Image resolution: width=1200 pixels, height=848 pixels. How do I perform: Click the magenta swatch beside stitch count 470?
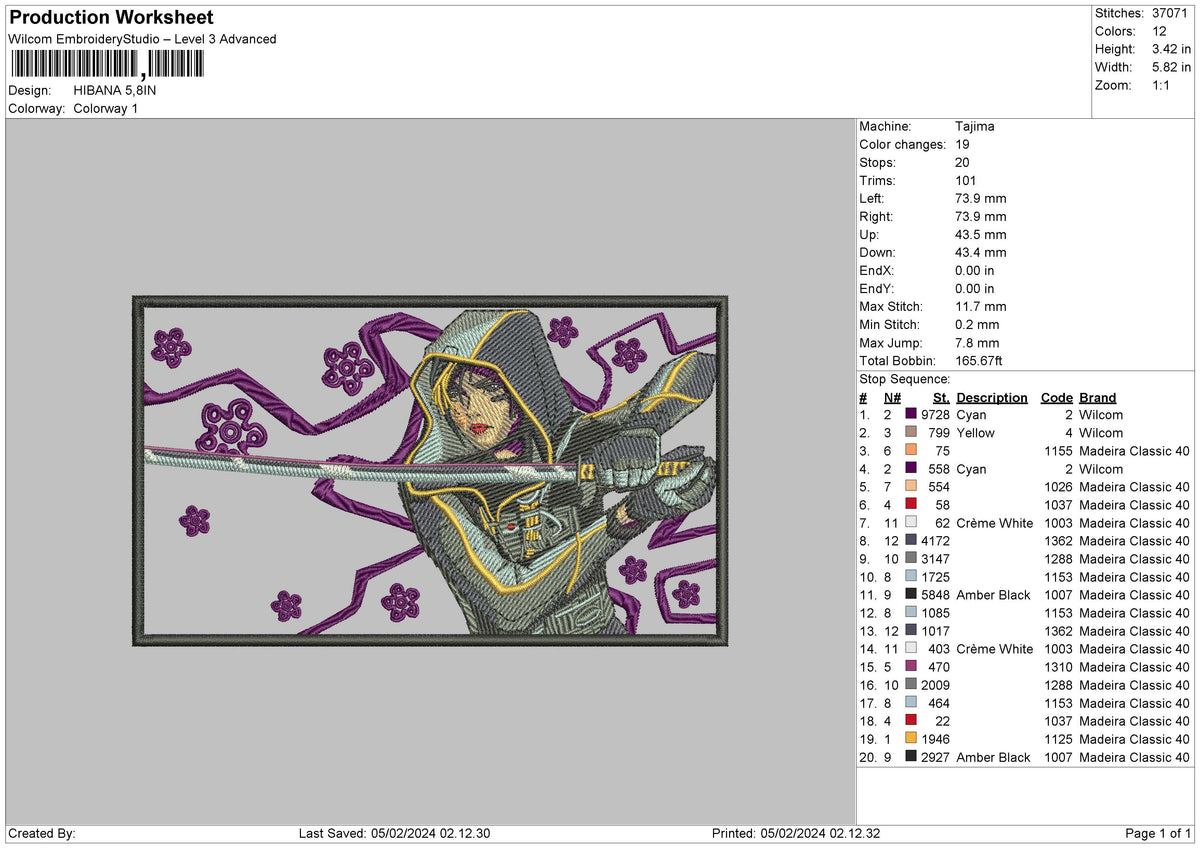tap(911, 666)
